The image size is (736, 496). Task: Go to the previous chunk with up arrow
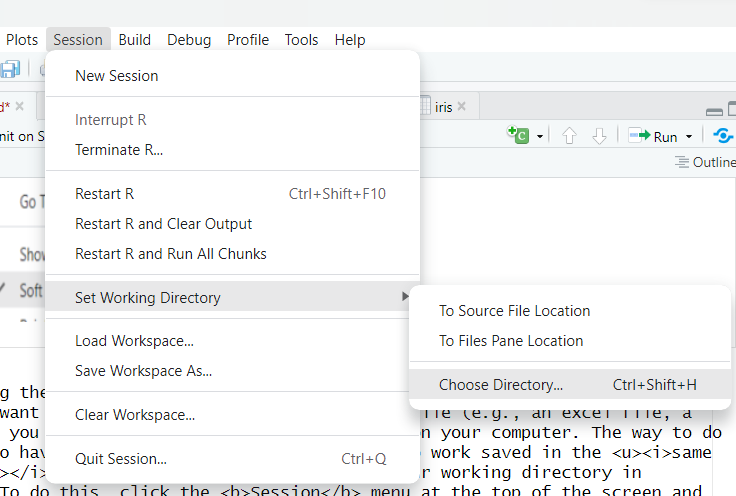(569, 136)
